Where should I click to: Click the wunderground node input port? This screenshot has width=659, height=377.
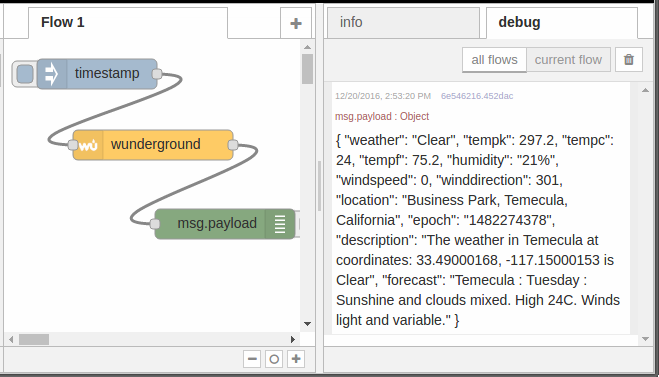point(73,145)
